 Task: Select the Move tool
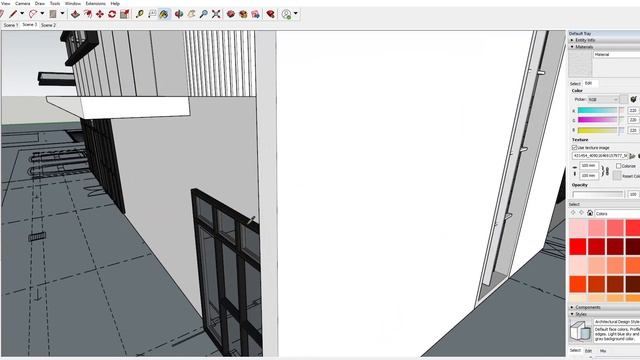click(100, 14)
